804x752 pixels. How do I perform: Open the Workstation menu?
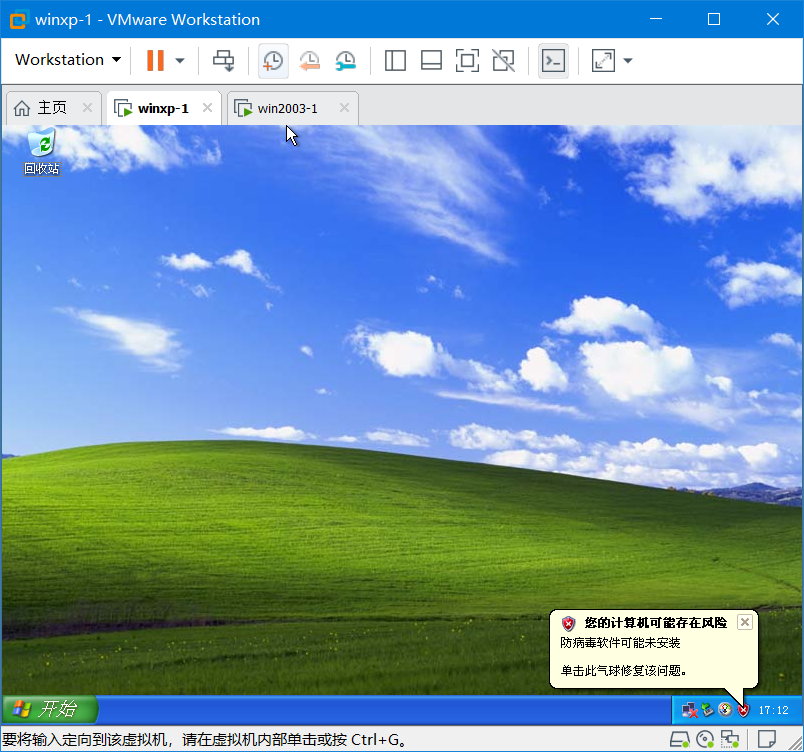(x=68, y=60)
